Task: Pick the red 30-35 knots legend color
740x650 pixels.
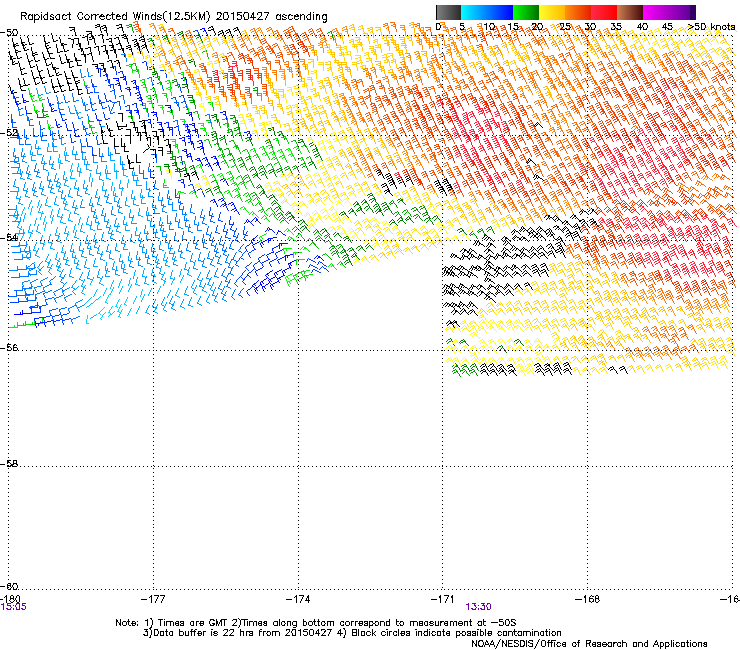Action: point(604,12)
